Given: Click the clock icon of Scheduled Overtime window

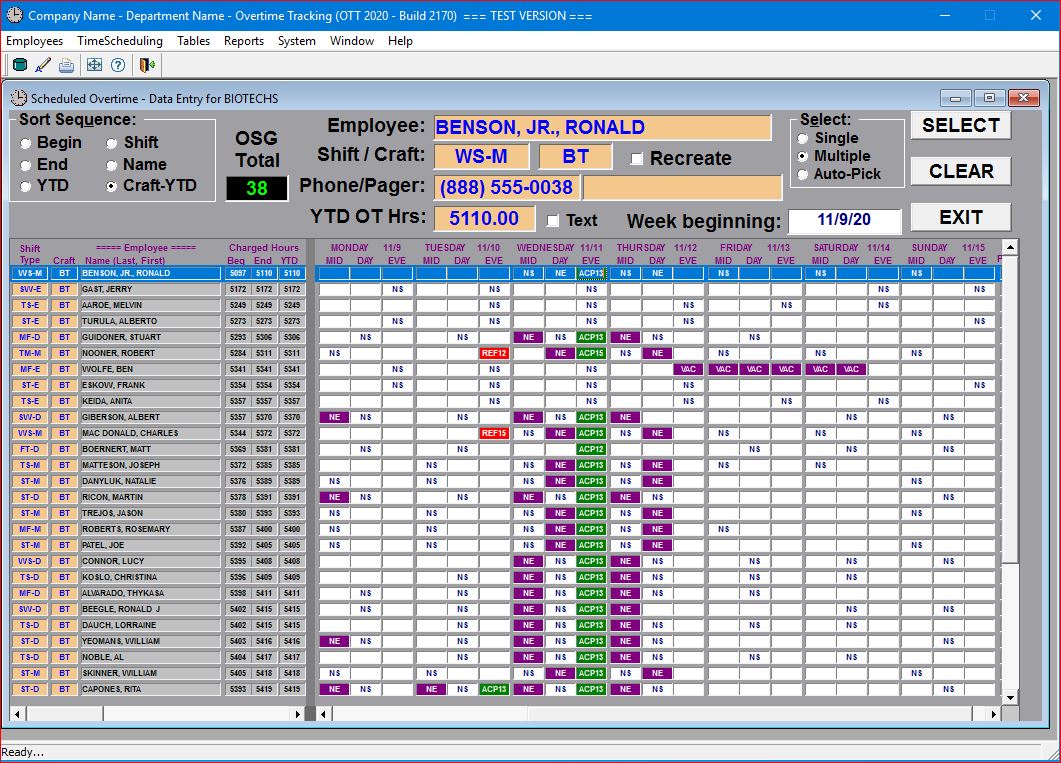Looking at the screenshot, I should [x=19, y=98].
